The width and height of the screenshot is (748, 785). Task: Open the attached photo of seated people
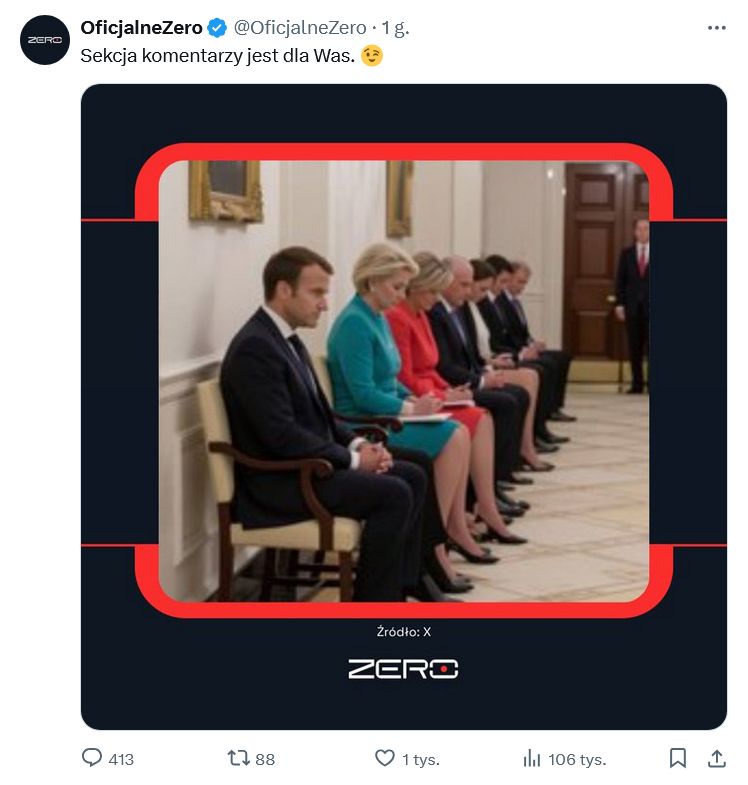(x=403, y=380)
